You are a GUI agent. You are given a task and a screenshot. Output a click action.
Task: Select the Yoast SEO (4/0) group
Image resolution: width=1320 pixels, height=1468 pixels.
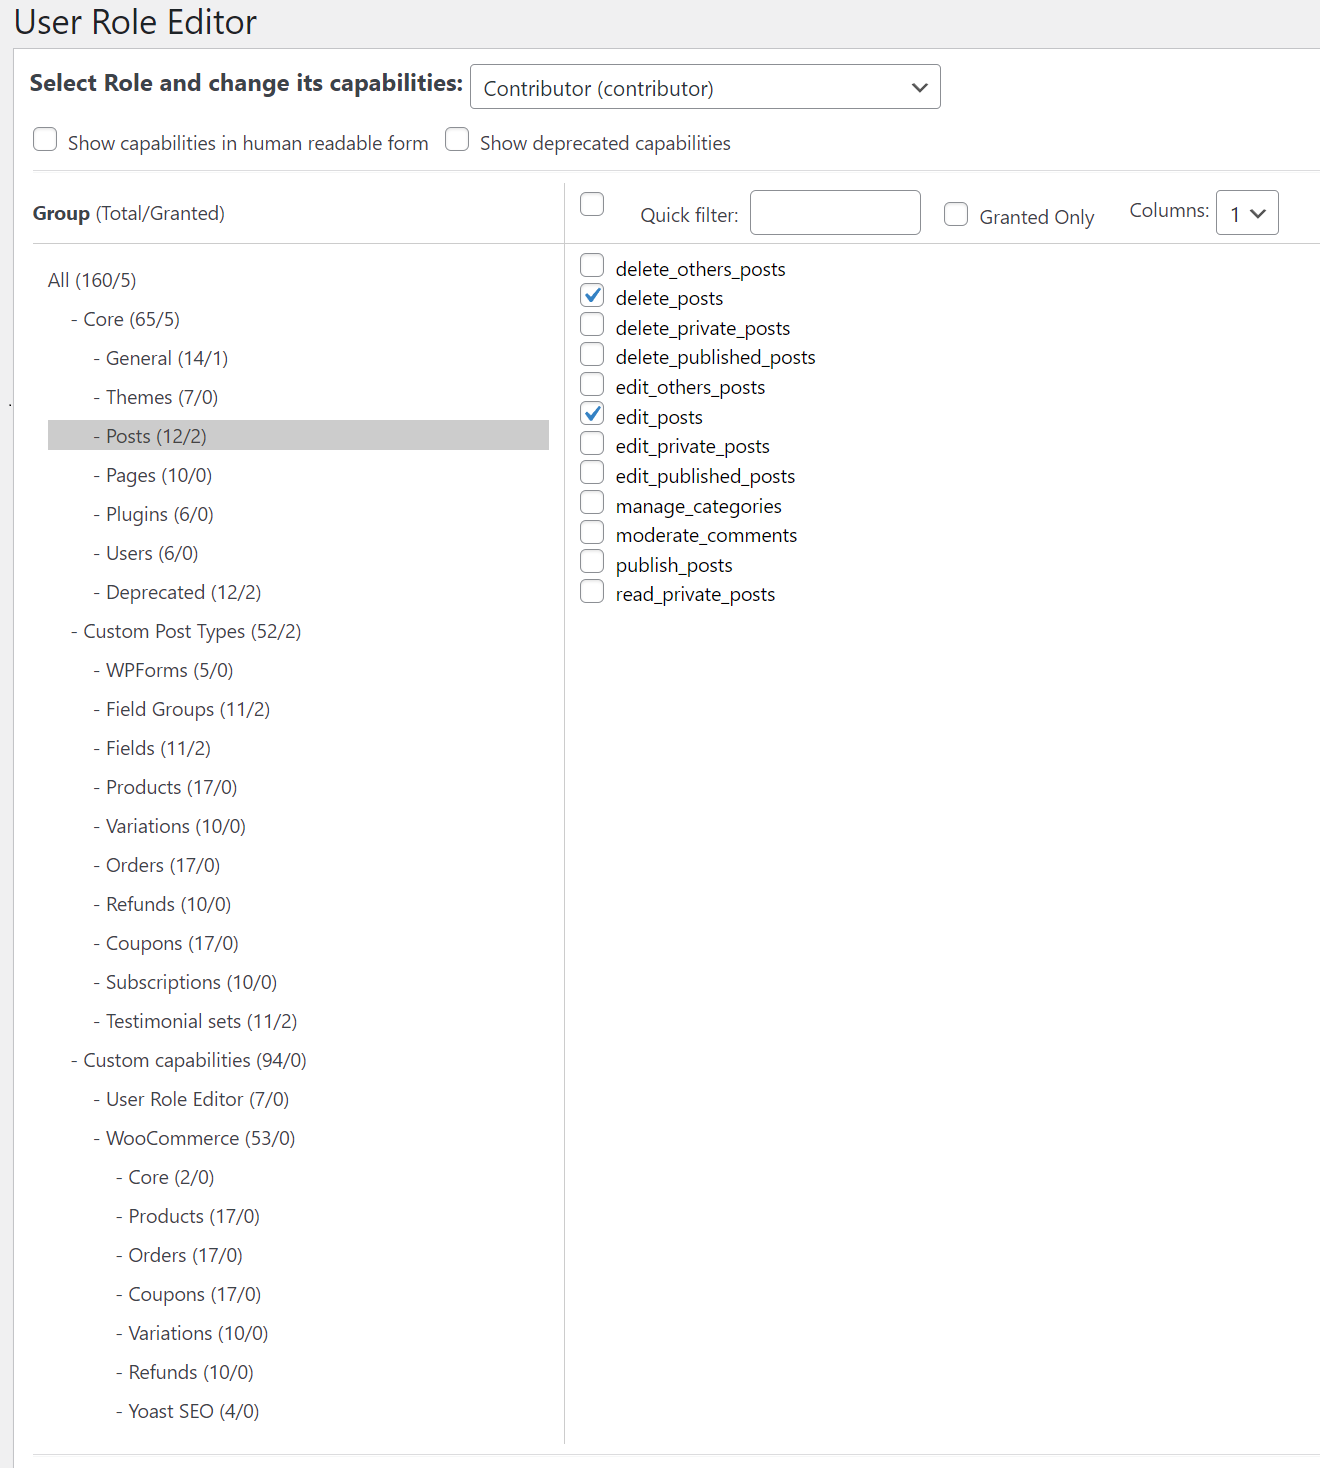click(x=193, y=1411)
